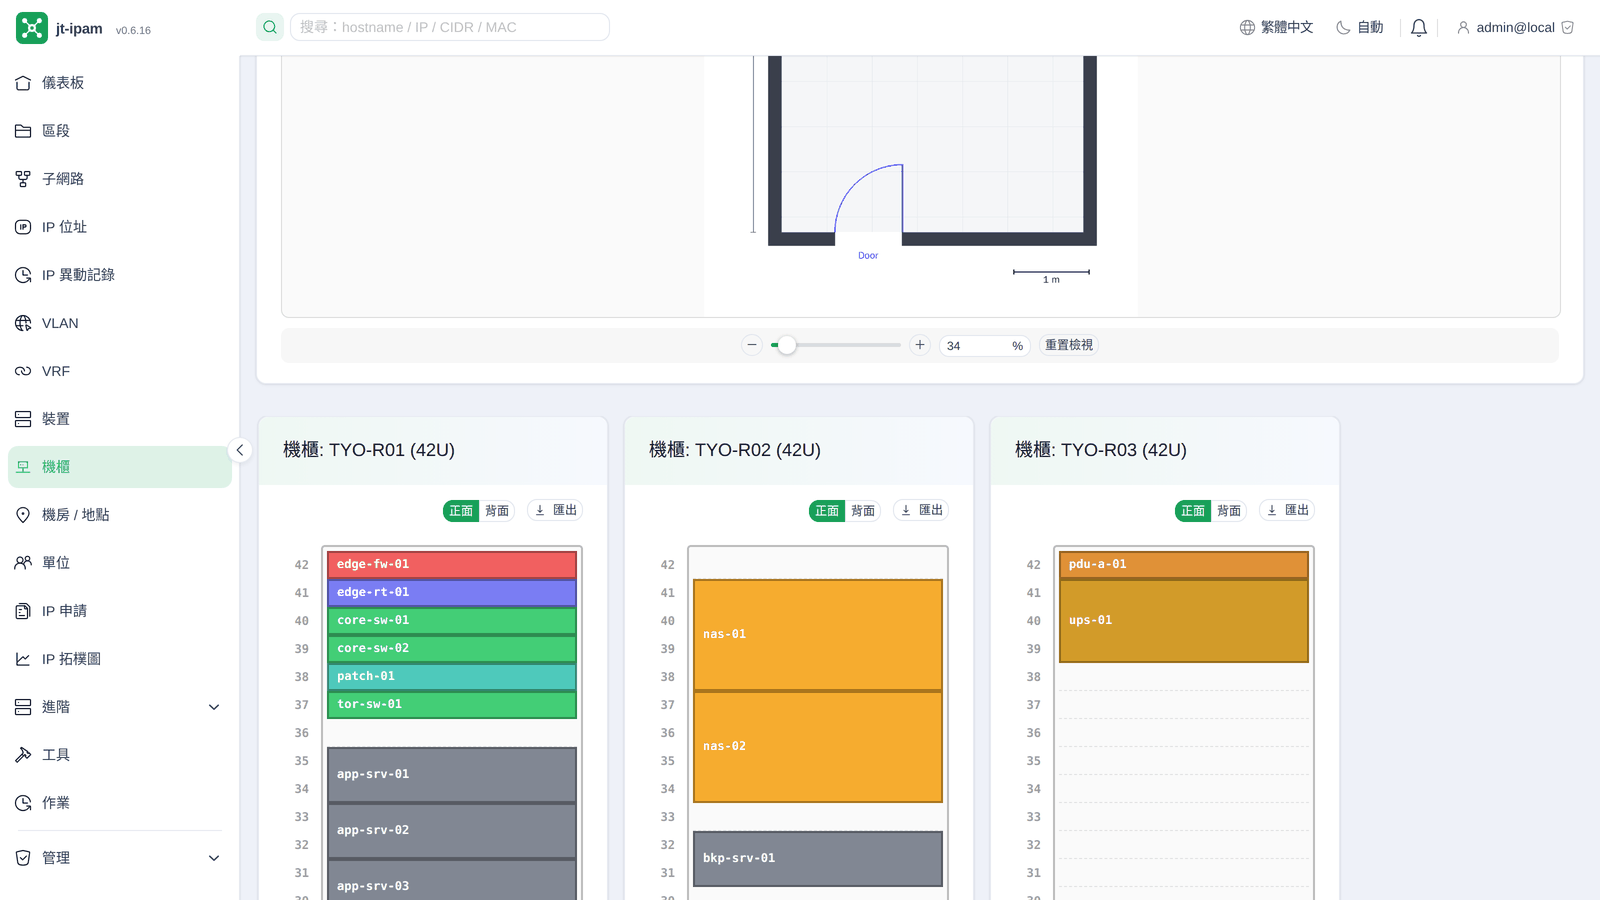This screenshot has height=900, width=1600.
Task: Select the core-sw-01 device
Action: (452, 621)
